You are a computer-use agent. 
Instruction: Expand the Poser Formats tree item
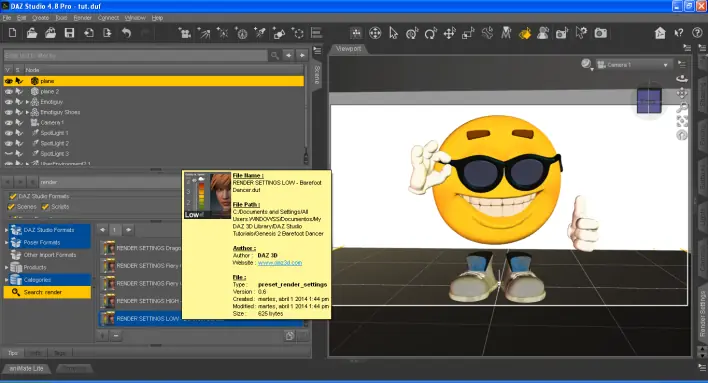coord(6,243)
